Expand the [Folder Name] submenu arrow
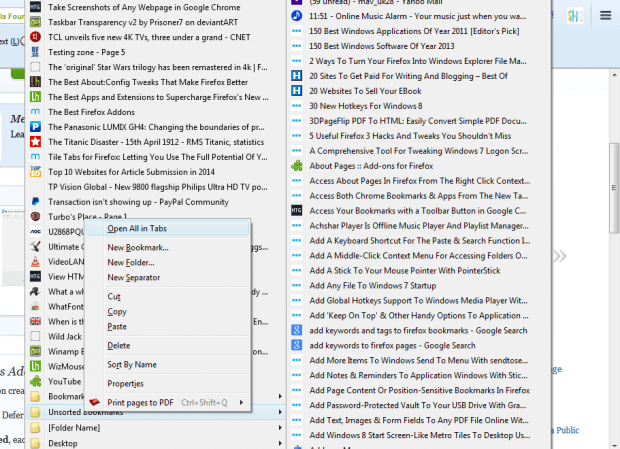This screenshot has height=449, width=620. point(280,427)
